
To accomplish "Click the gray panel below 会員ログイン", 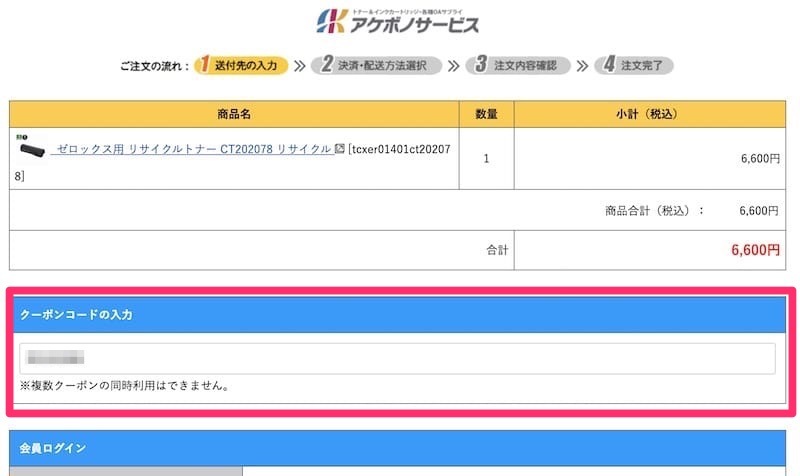I will click(125, 470).
